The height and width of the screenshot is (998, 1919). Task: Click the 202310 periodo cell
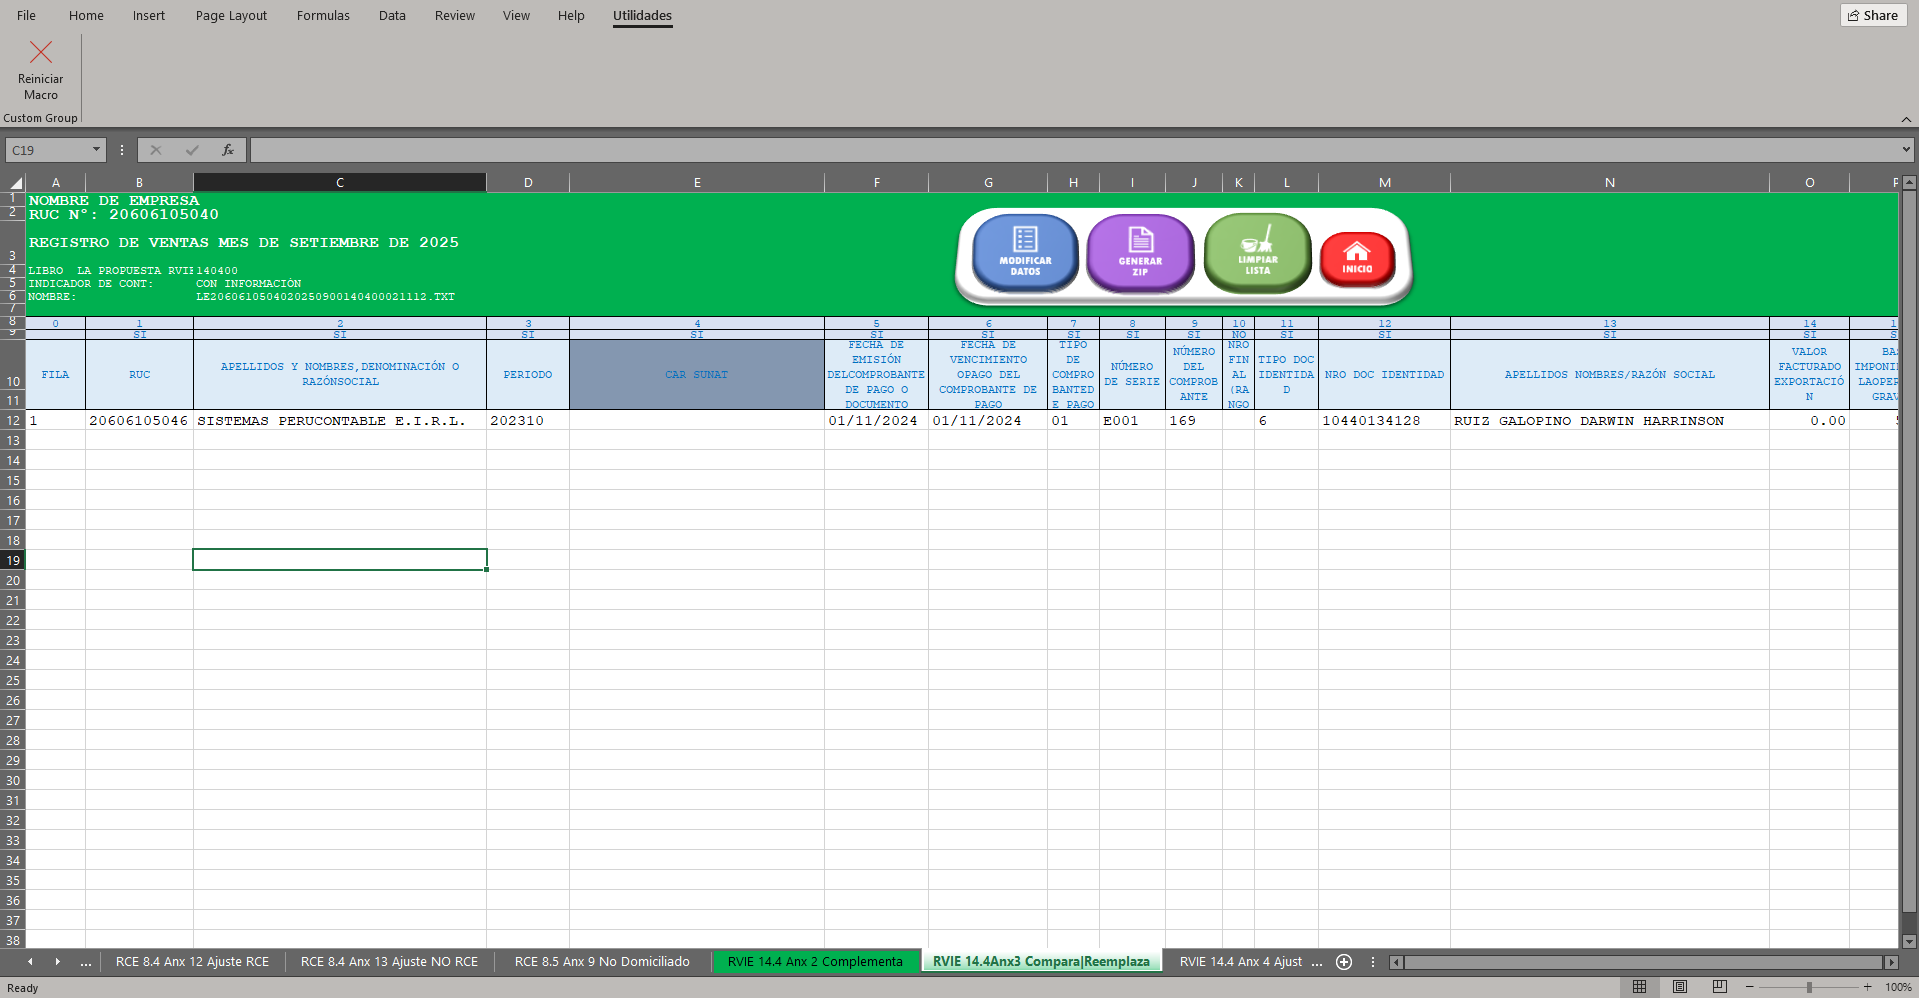[x=528, y=420]
